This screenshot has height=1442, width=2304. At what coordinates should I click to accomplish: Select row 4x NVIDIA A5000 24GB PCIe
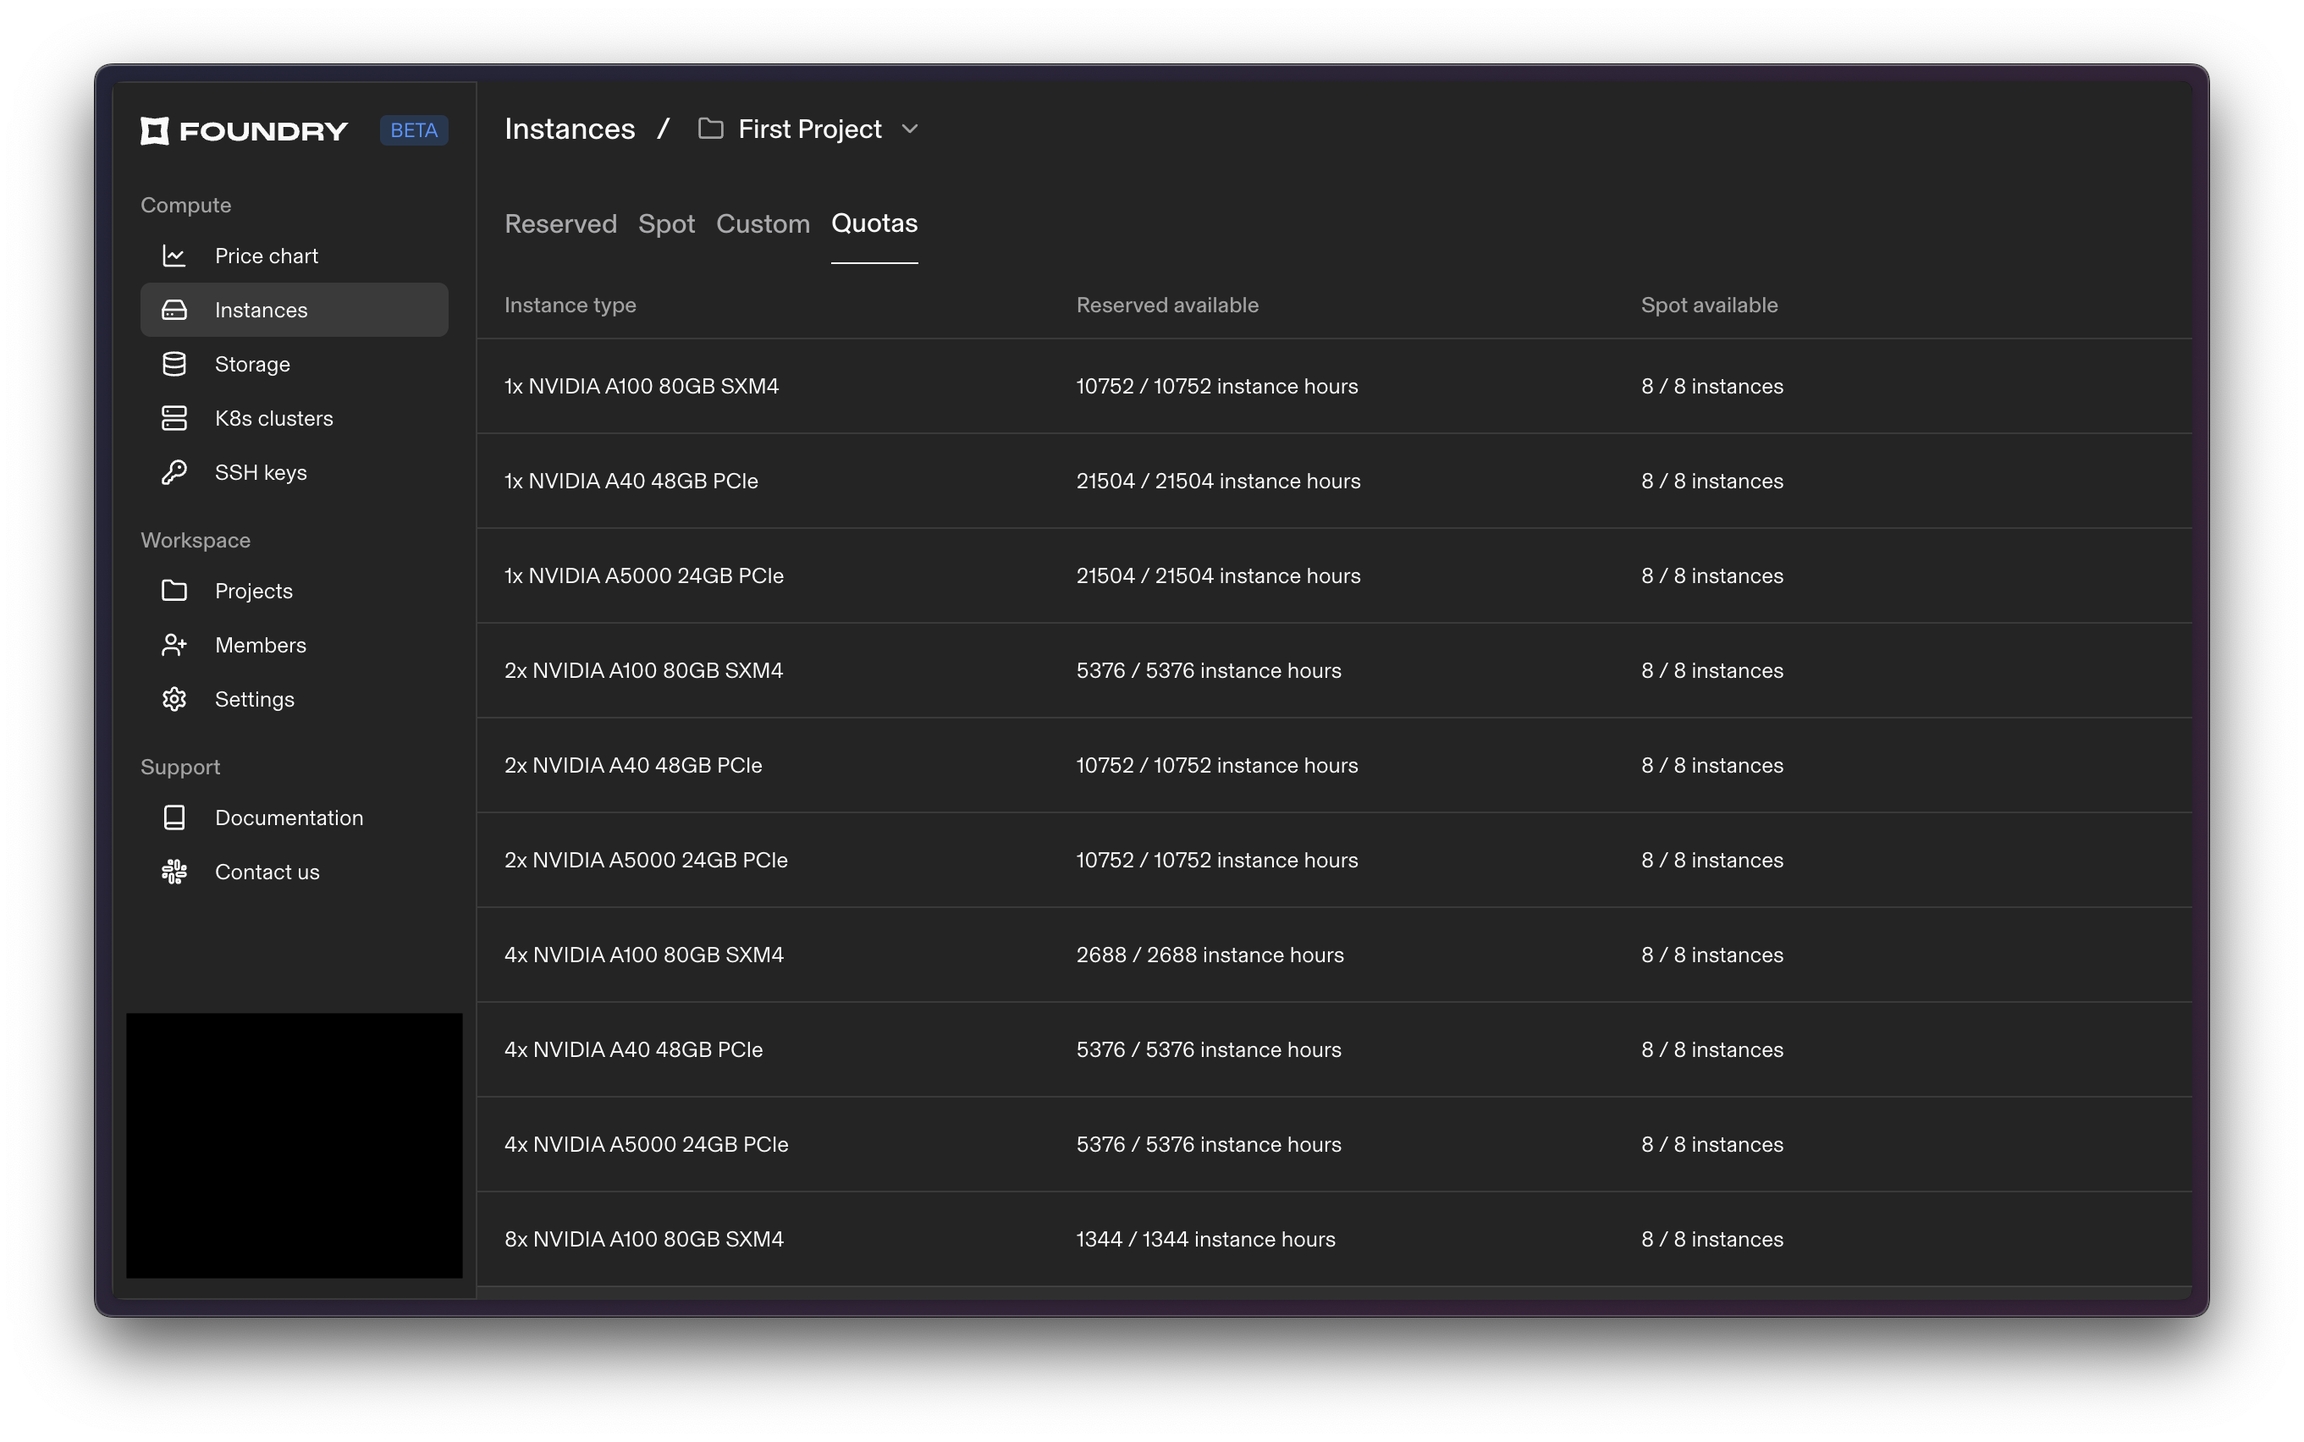[1334, 1144]
